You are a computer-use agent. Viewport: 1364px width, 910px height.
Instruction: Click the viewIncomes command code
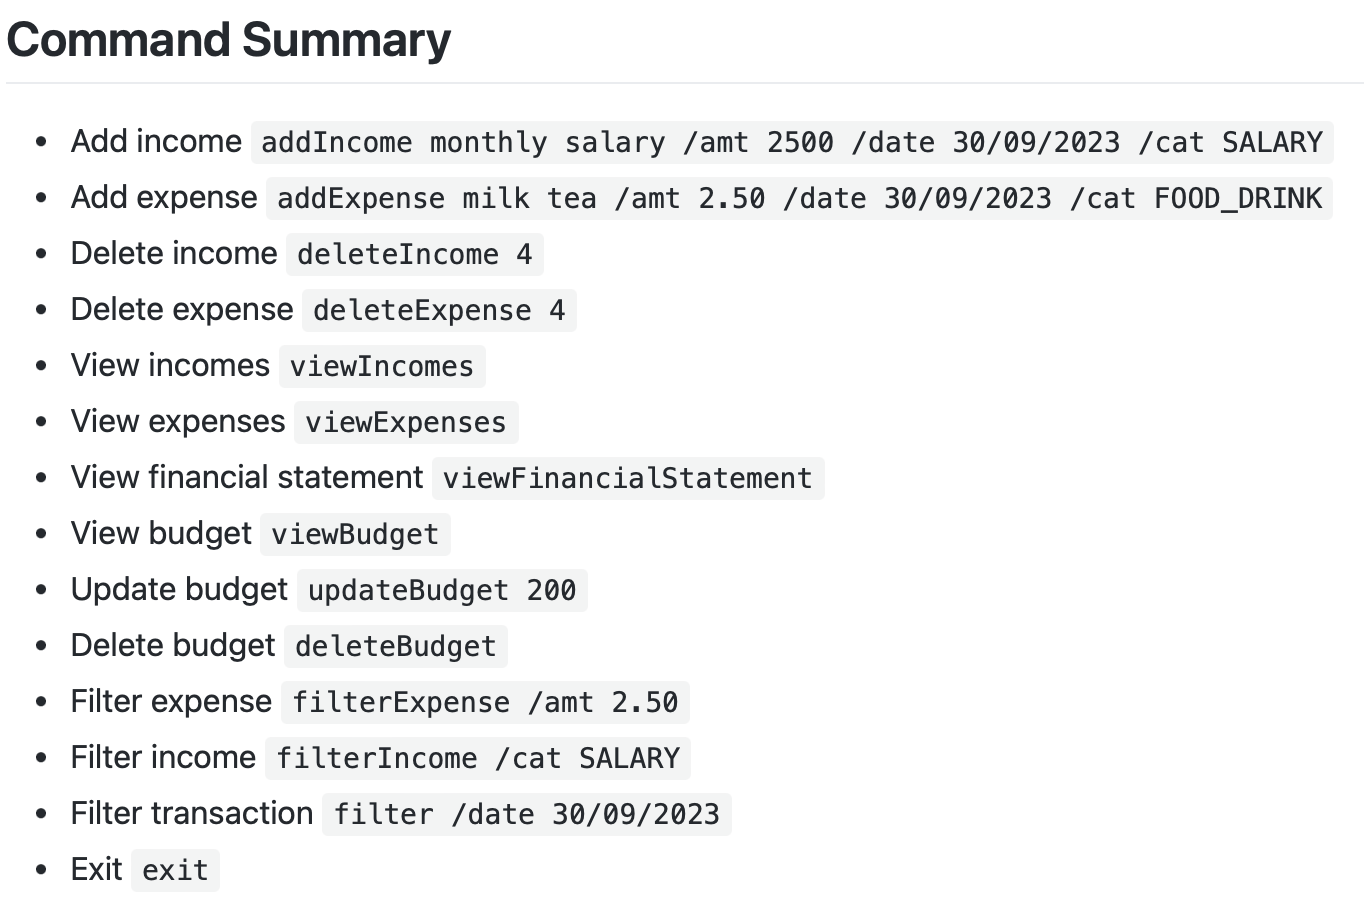pyautogui.click(x=382, y=366)
